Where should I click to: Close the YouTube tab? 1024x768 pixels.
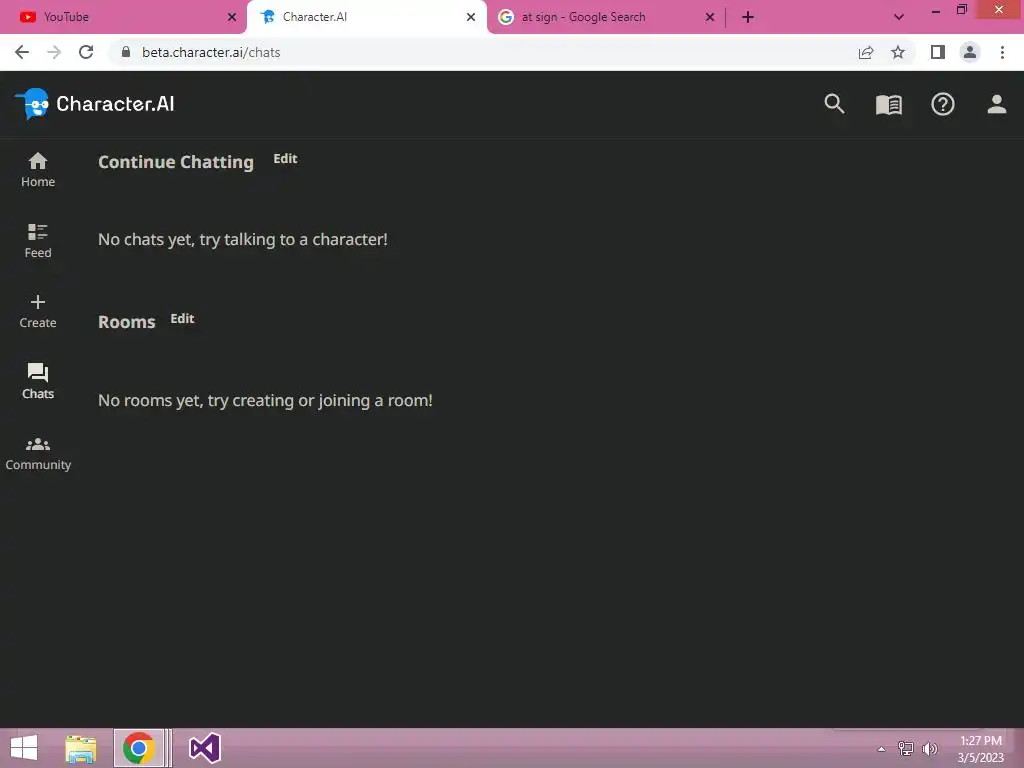coord(232,17)
